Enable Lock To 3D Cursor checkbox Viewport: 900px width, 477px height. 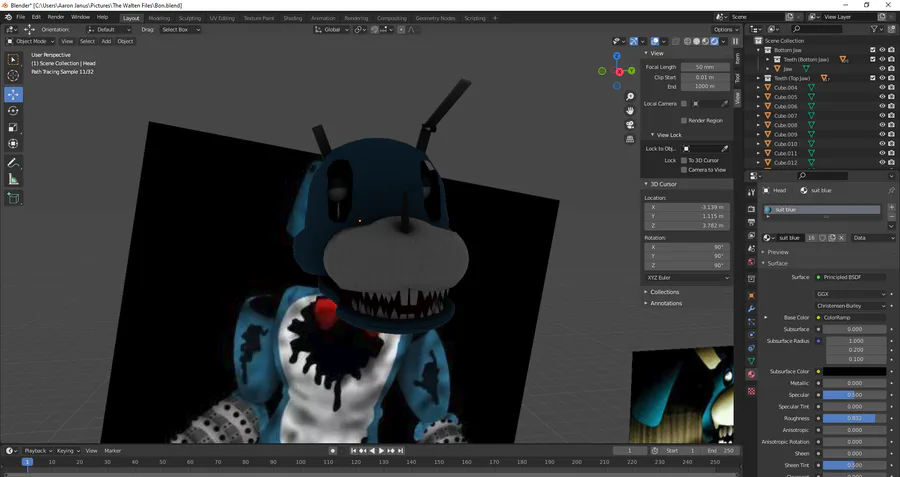click(x=684, y=161)
